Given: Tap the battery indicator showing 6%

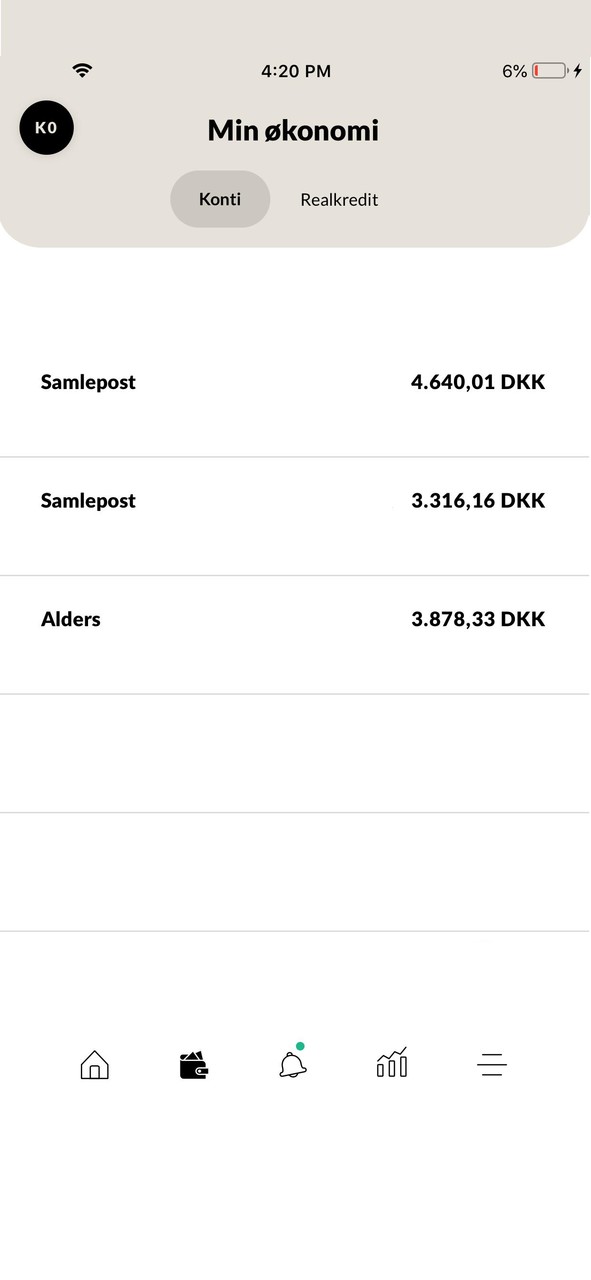Looking at the screenshot, I should point(540,71).
